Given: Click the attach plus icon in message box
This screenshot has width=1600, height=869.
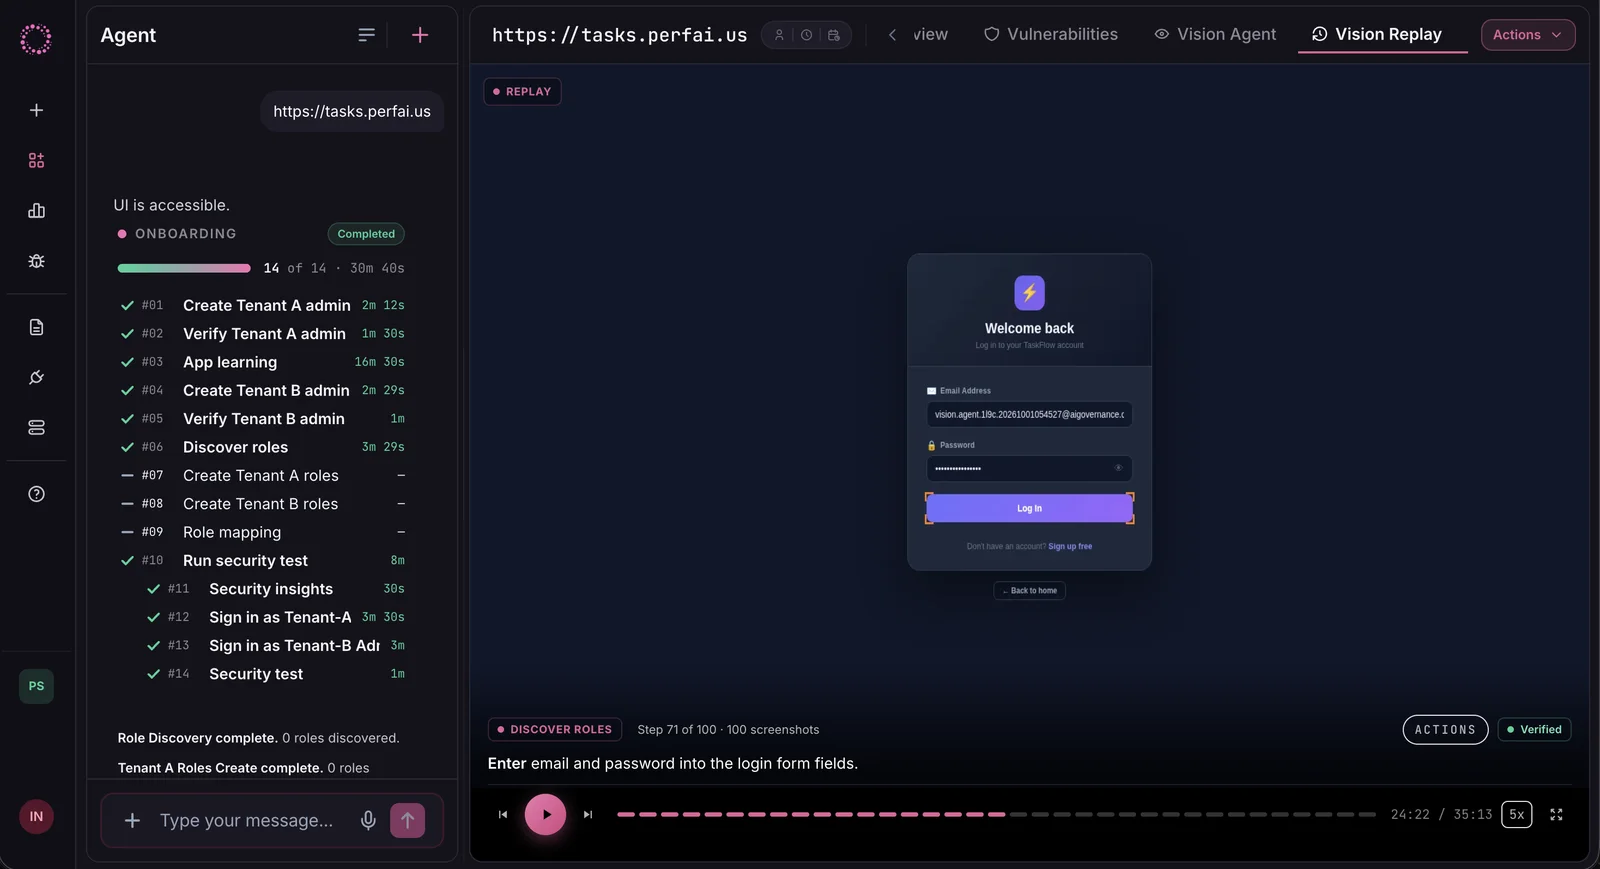Looking at the screenshot, I should pyautogui.click(x=132, y=820).
